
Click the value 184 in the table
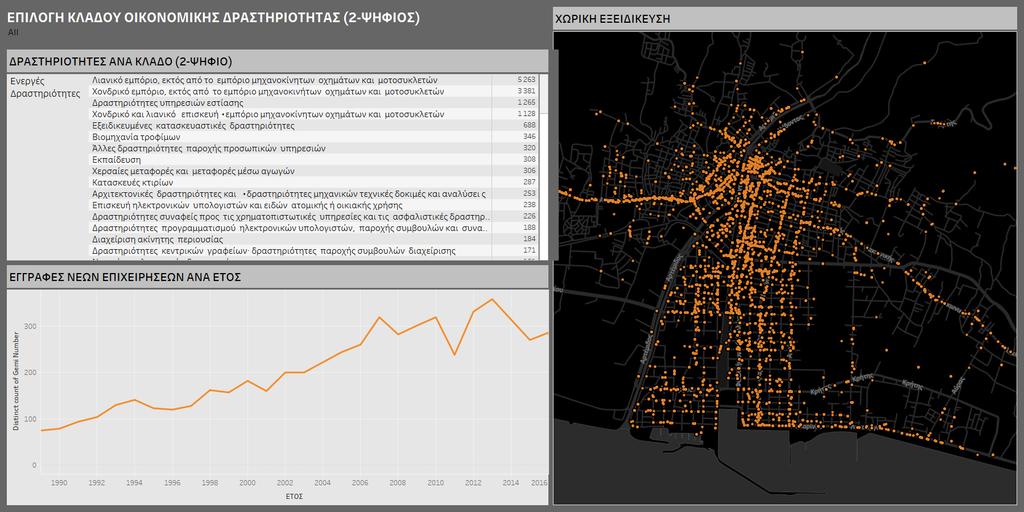click(x=529, y=239)
